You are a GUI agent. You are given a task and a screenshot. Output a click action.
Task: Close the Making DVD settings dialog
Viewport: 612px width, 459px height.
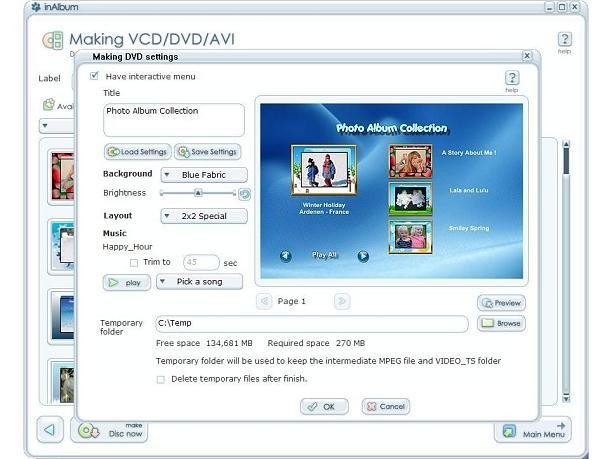(527, 55)
